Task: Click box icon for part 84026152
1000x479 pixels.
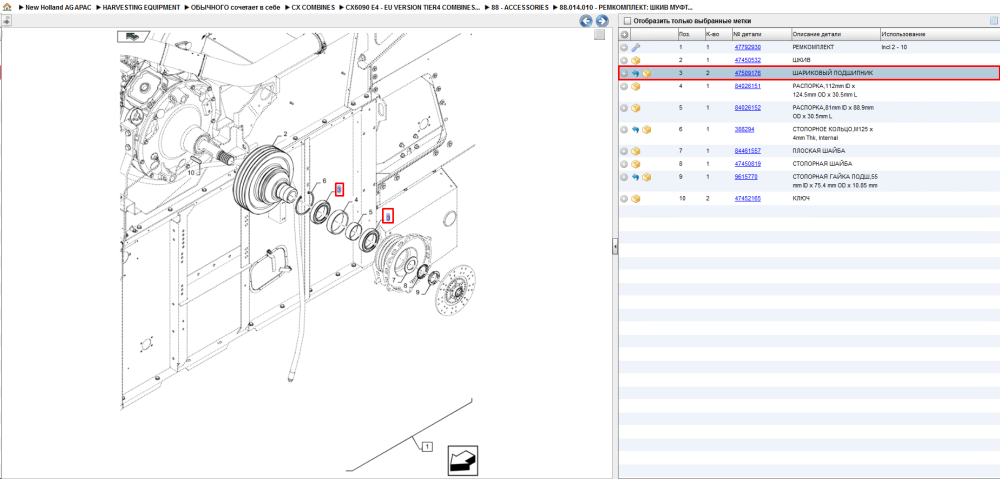Action: click(636, 108)
